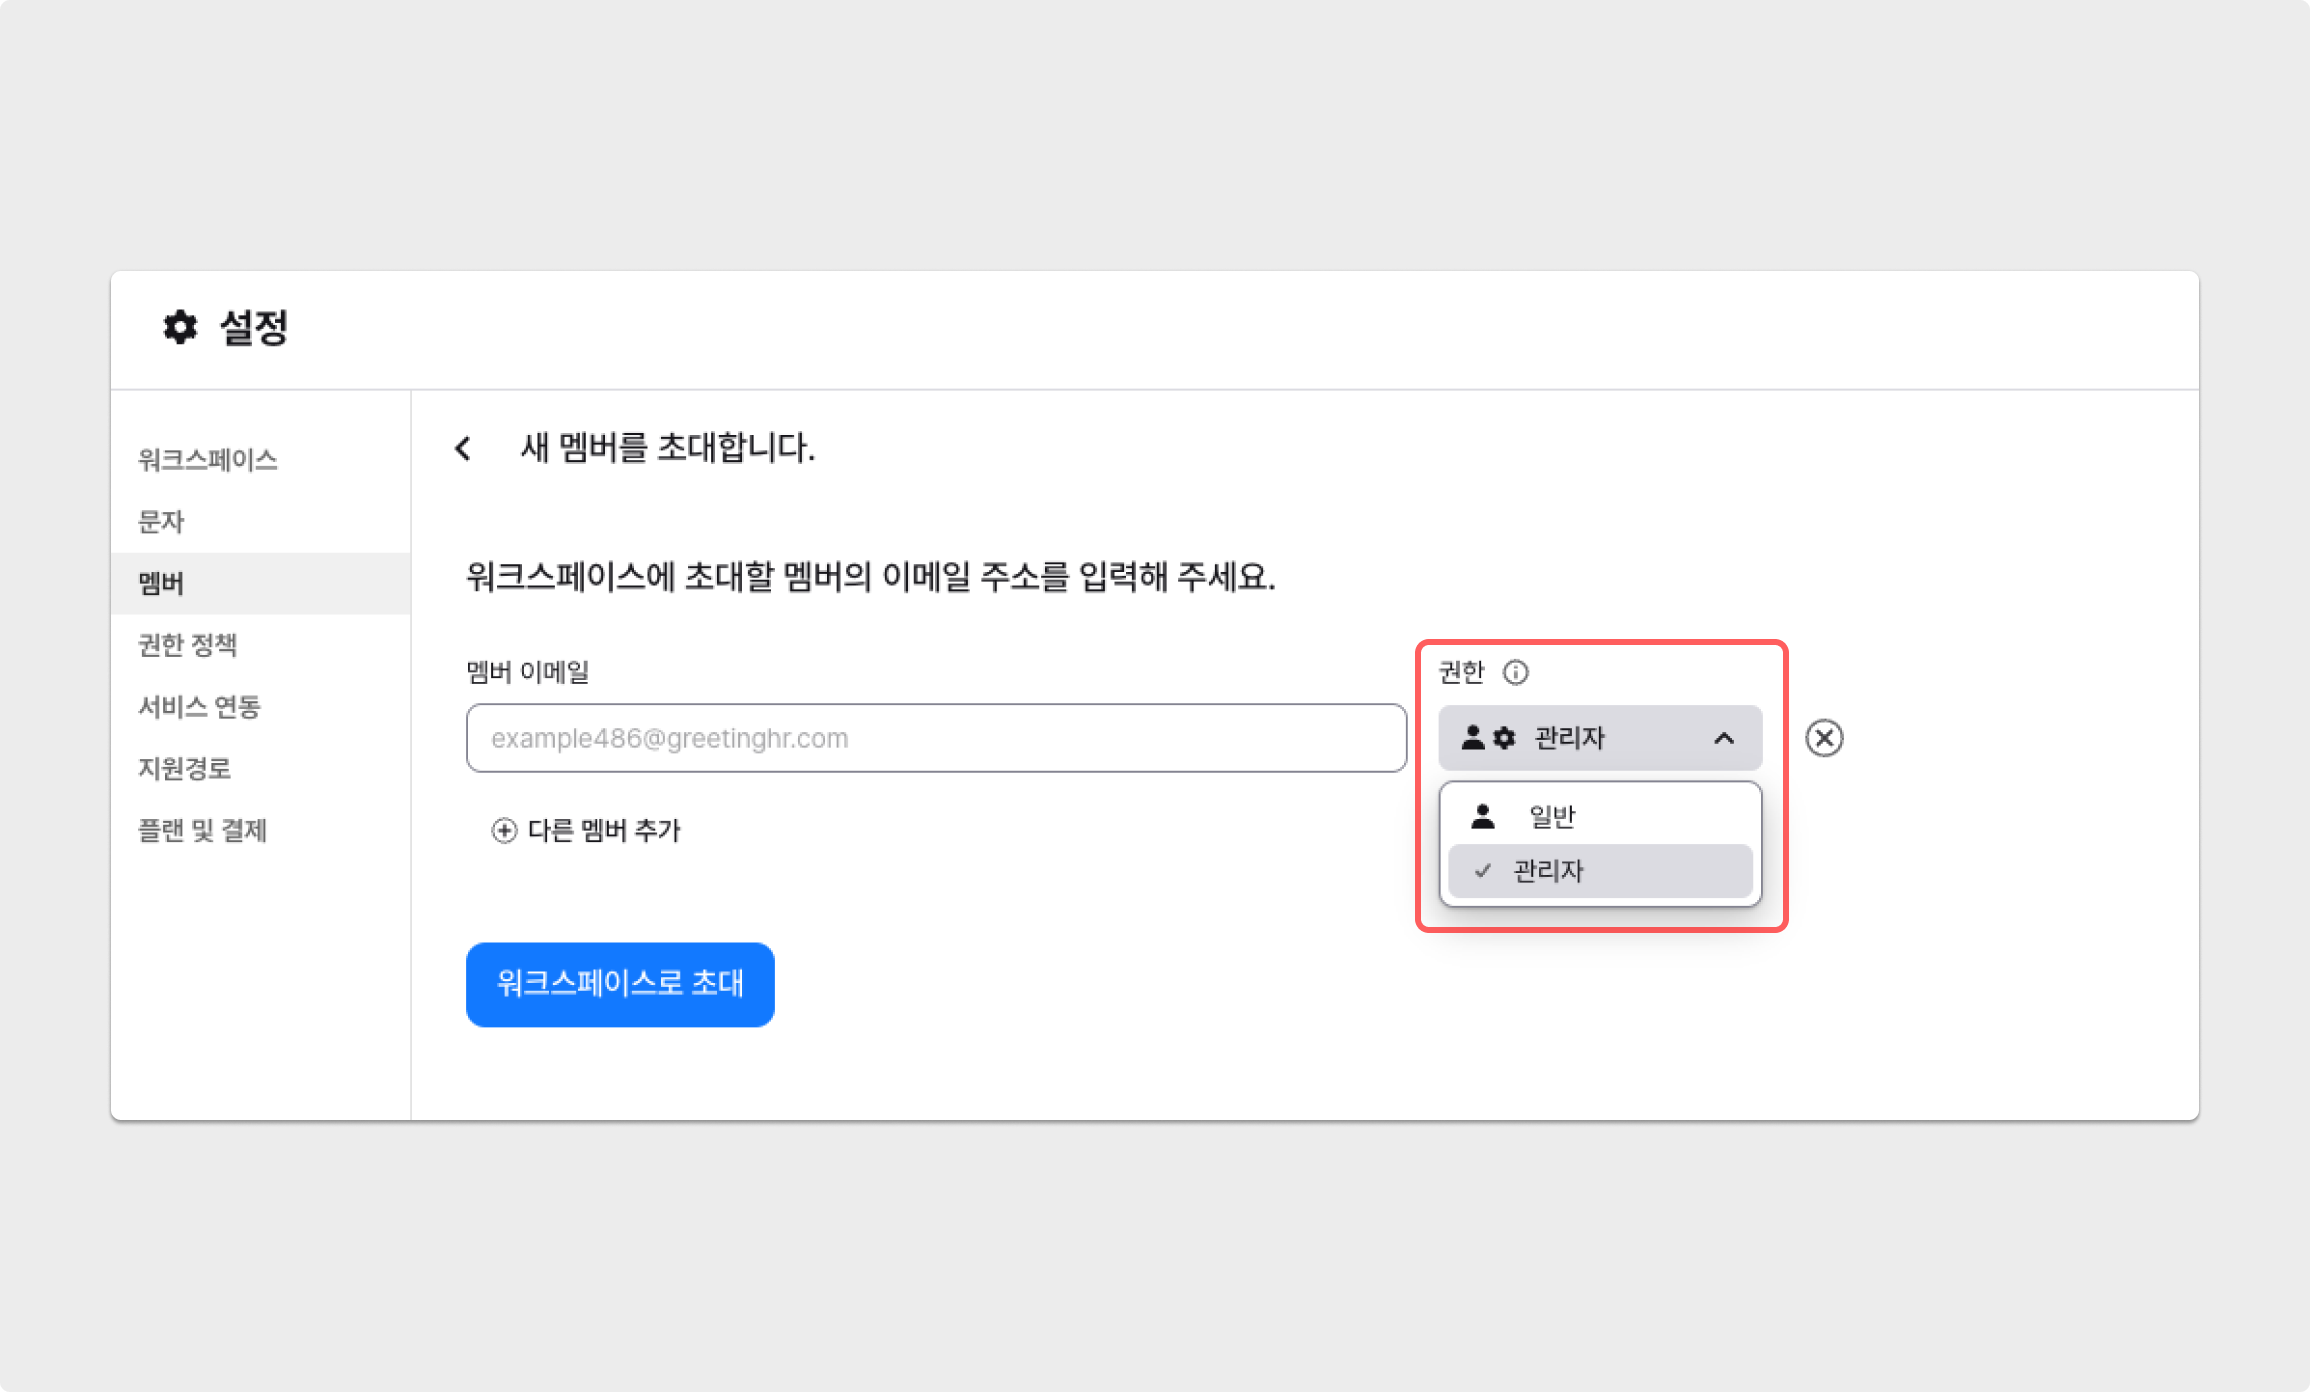Select 멤버 in settings sidebar
2310x1392 pixels.
click(x=161, y=583)
